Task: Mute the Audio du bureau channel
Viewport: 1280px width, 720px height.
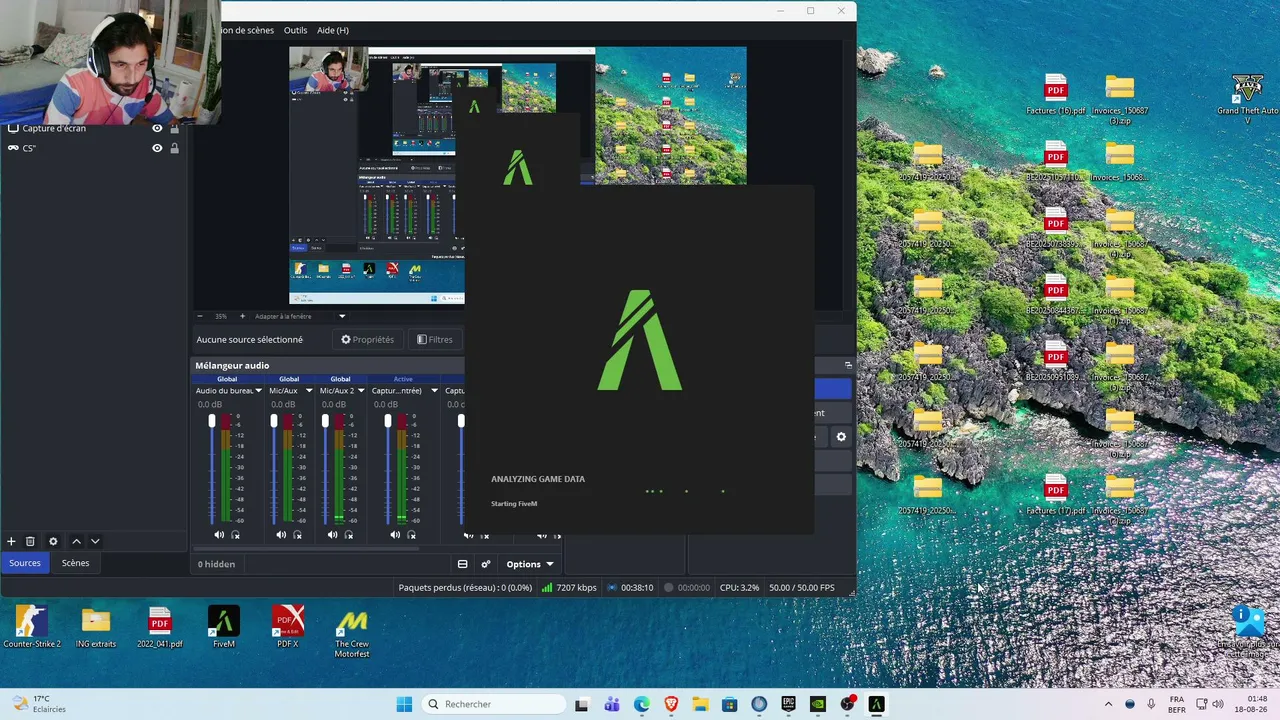Action: [x=219, y=535]
